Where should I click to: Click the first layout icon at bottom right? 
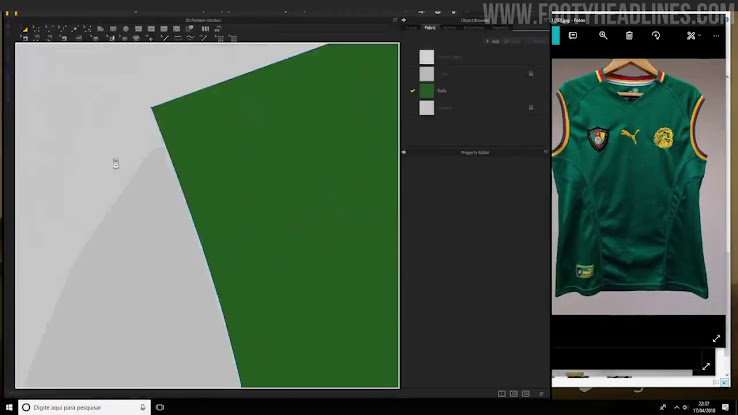tap(502, 394)
